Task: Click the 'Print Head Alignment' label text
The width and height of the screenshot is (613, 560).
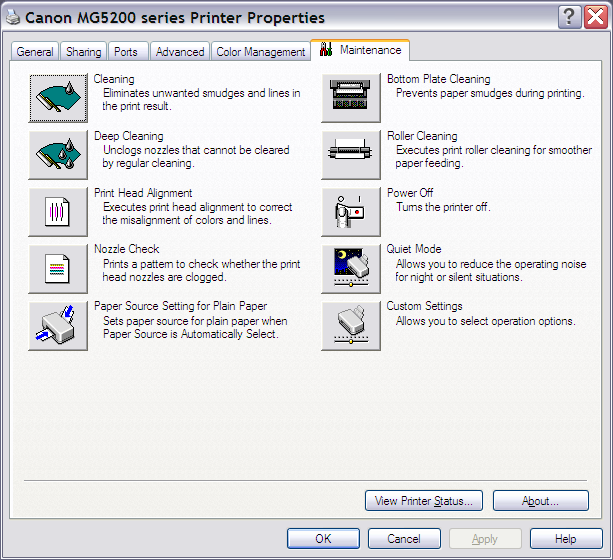Action: pos(143,193)
